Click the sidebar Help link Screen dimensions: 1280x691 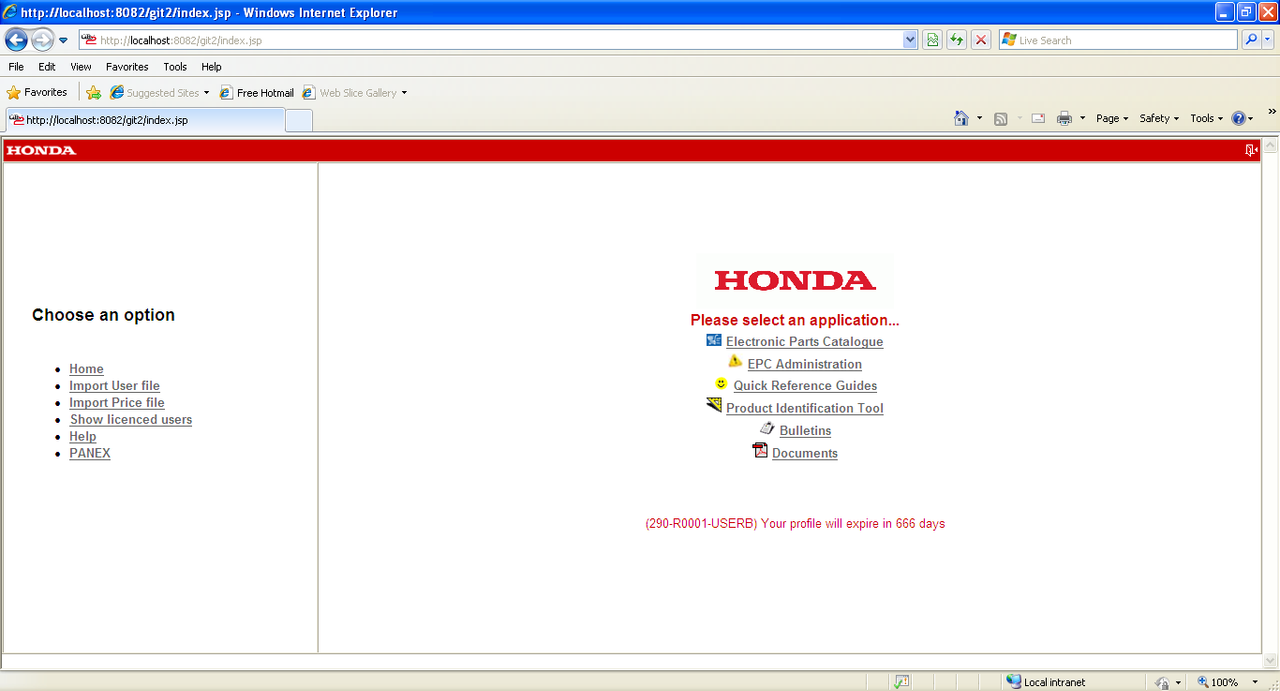point(83,437)
